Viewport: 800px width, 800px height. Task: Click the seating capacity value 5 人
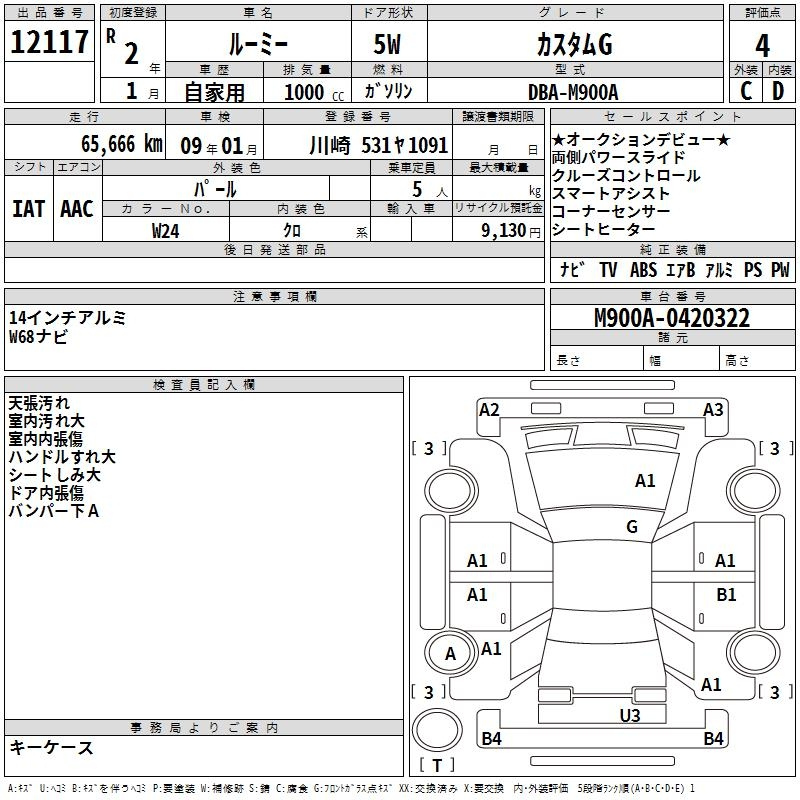pos(430,190)
